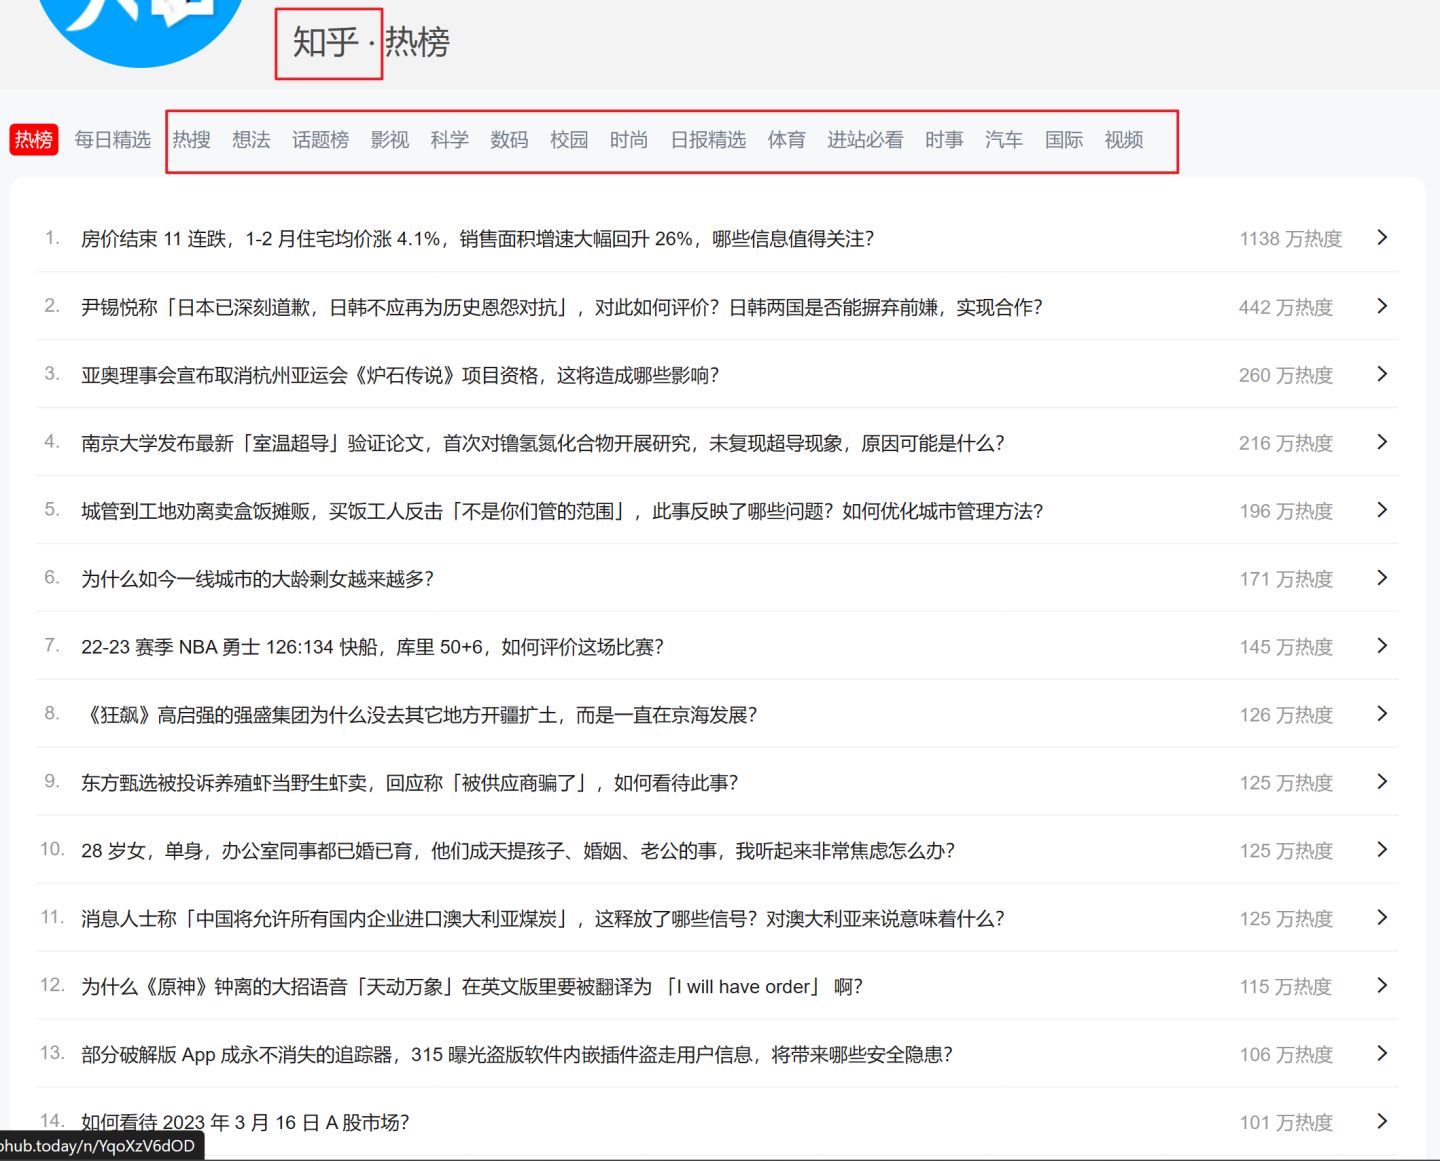The width and height of the screenshot is (1440, 1161).
Task: Open the 影视 section
Action: pyautogui.click(x=390, y=140)
